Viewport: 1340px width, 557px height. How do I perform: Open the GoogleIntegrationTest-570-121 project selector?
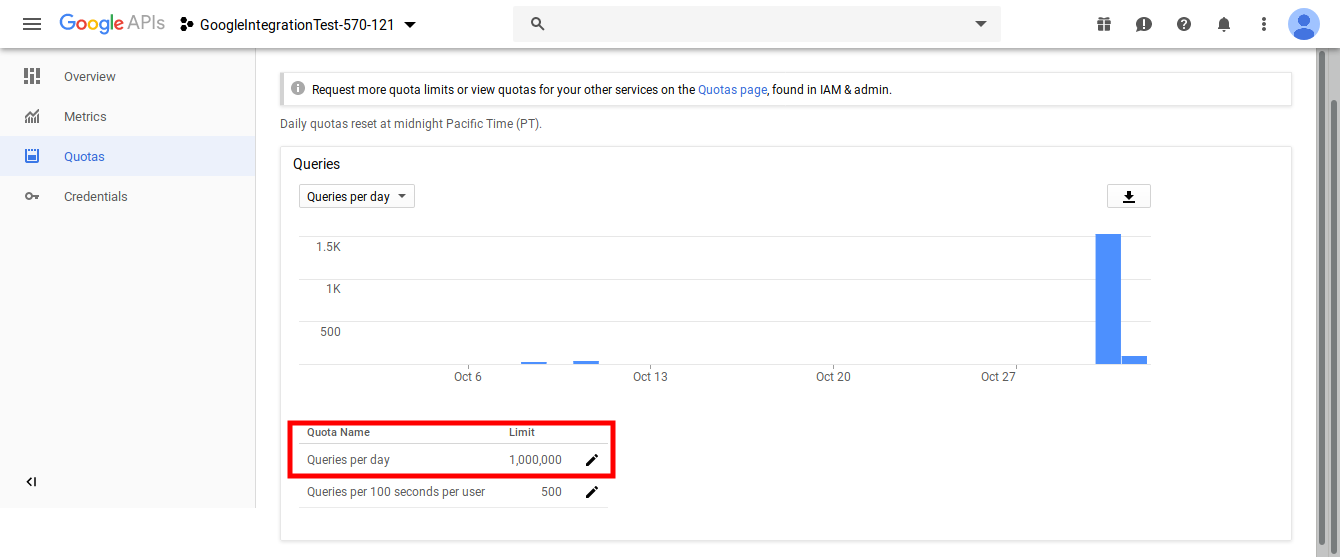point(298,25)
